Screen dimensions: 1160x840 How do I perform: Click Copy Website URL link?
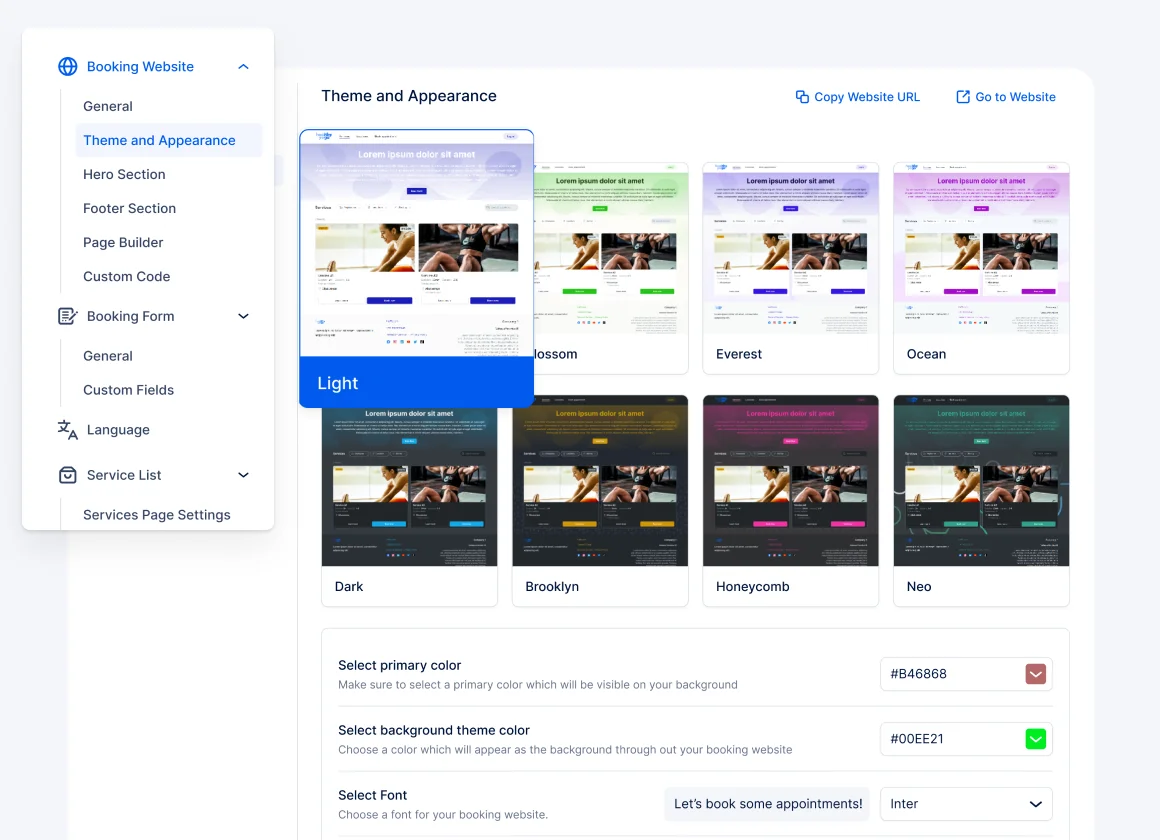(867, 97)
